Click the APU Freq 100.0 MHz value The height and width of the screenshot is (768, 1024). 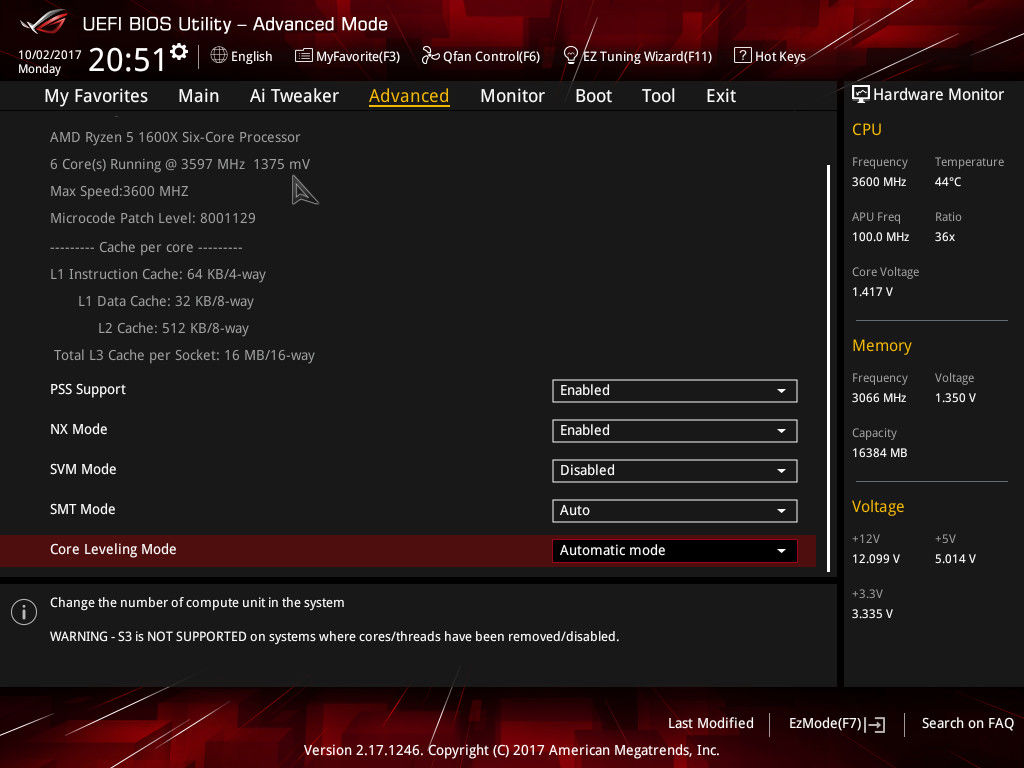(880, 237)
